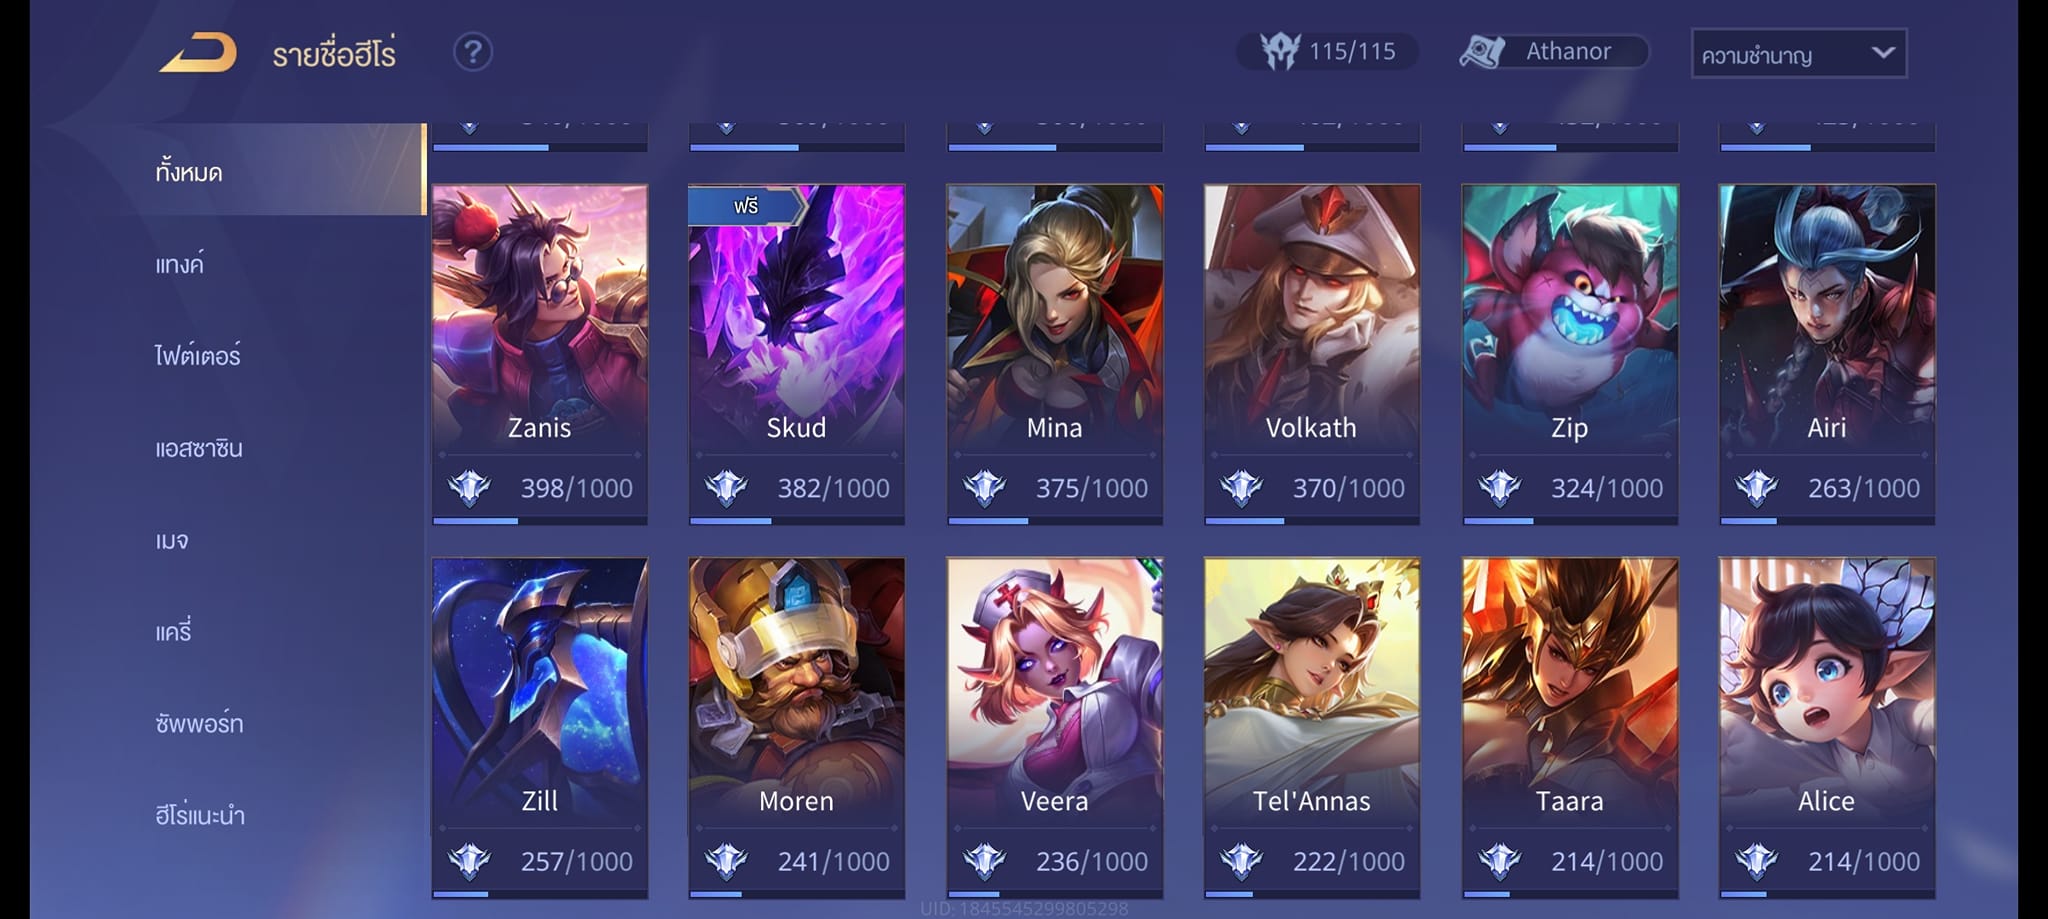Image resolution: width=2048 pixels, height=919 pixels.
Task: Select the ทั้งหมด all heroes tab
Action: (x=189, y=172)
